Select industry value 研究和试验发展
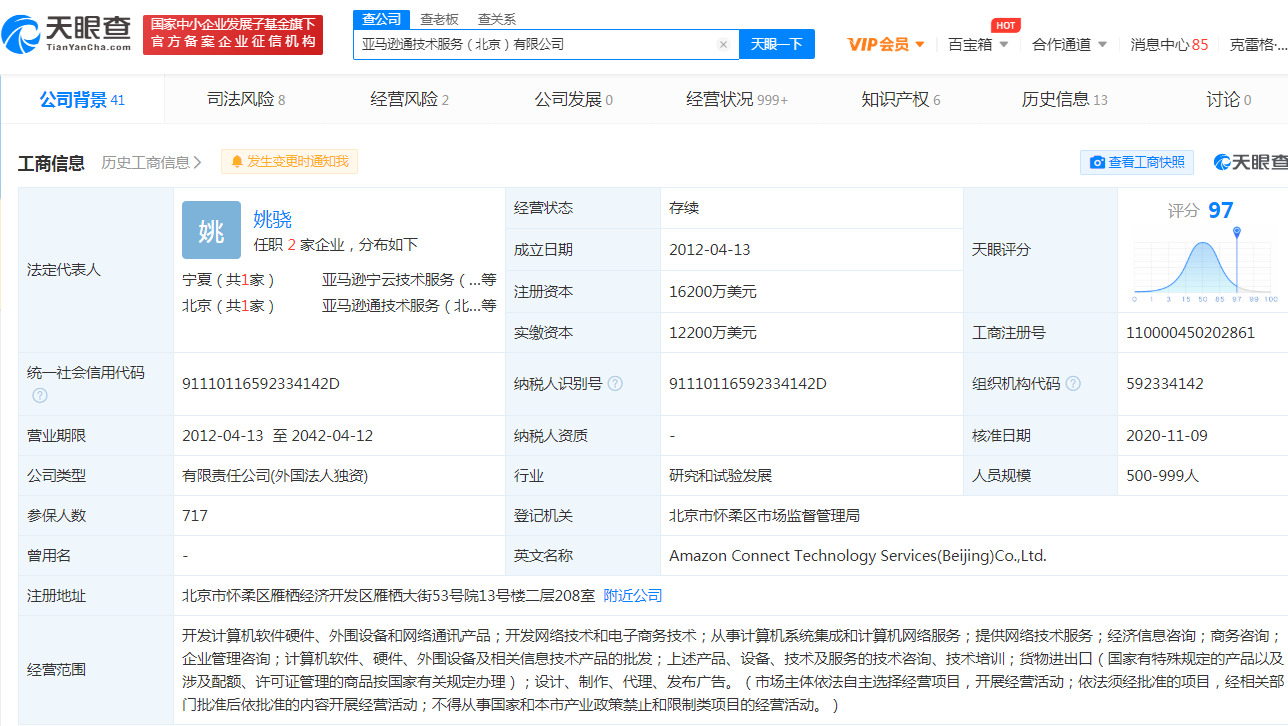The width and height of the screenshot is (1288, 726). coord(720,476)
